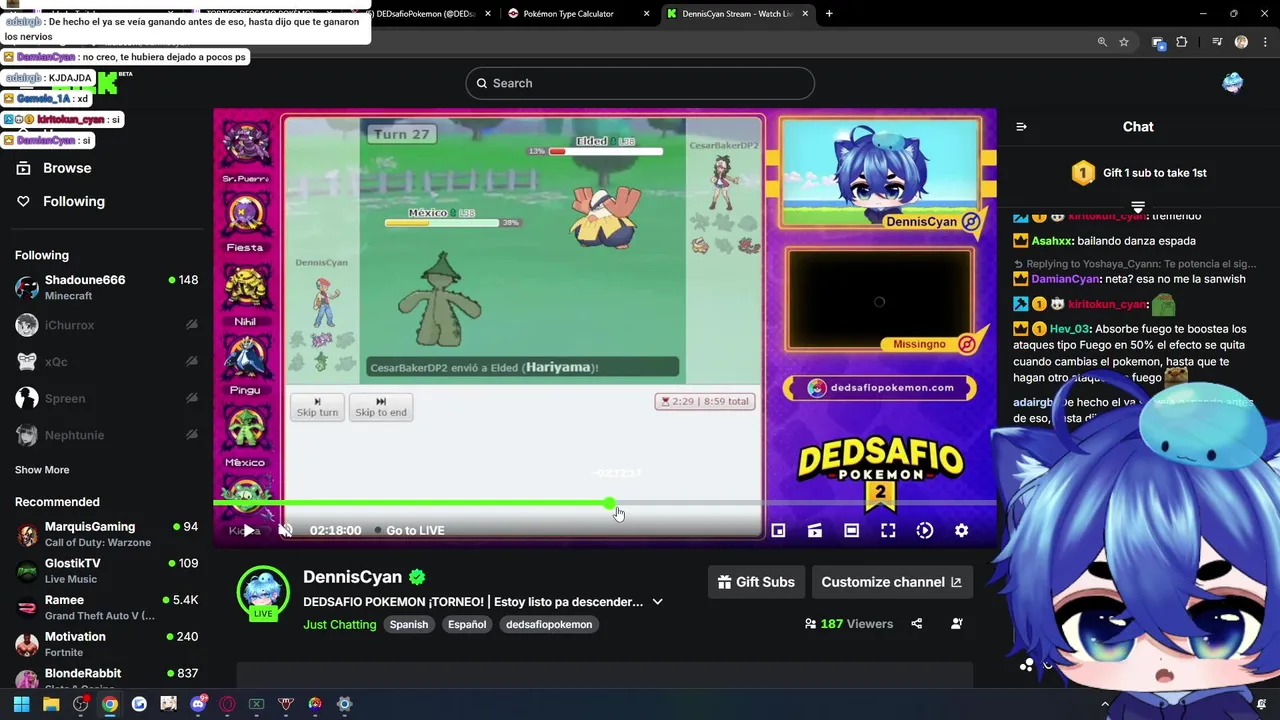This screenshot has width=1280, height=720.
Task: Open a new browser tab
Action: pyautogui.click(x=829, y=14)
